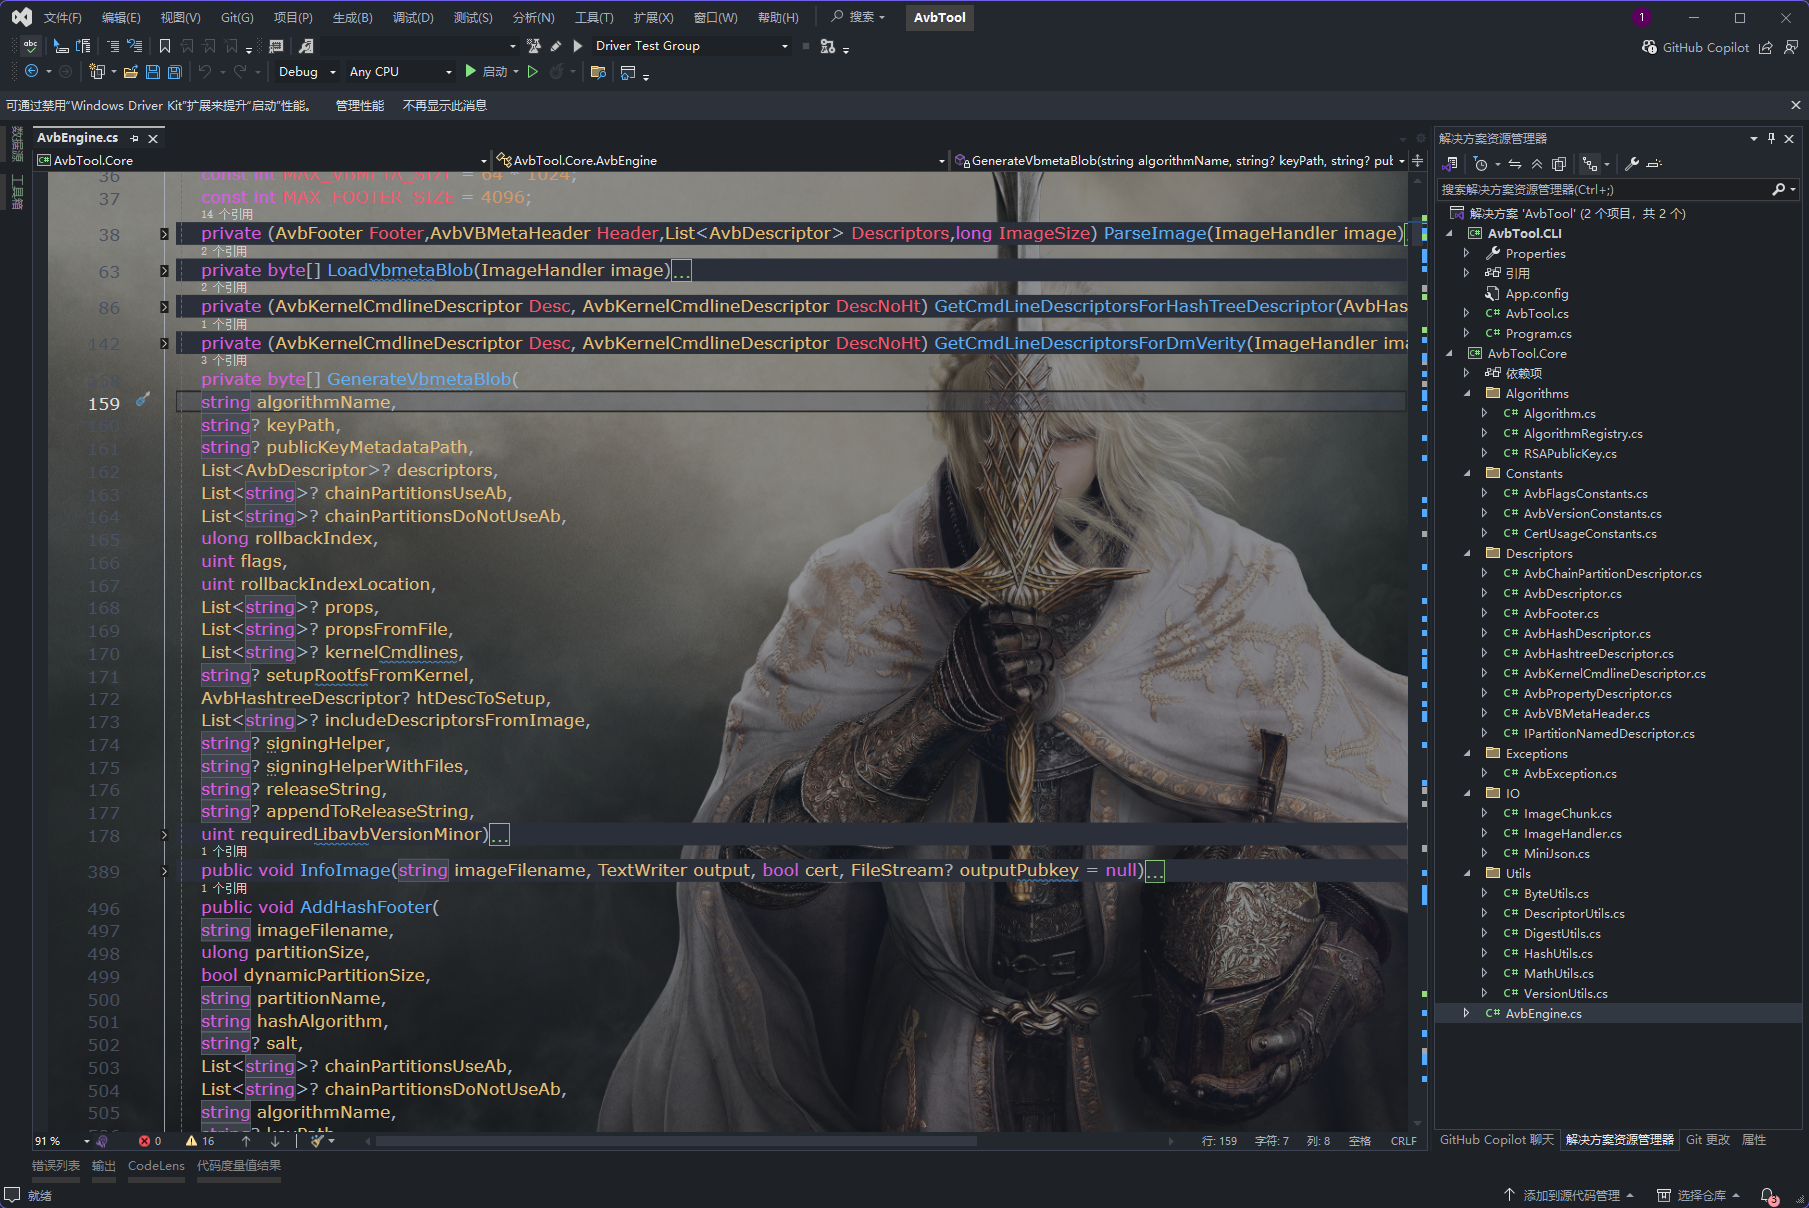This screenshot has height=1208, width=1809.
Task: Switch to the Git 更改 tab
Action: tap(1707, 1140)
